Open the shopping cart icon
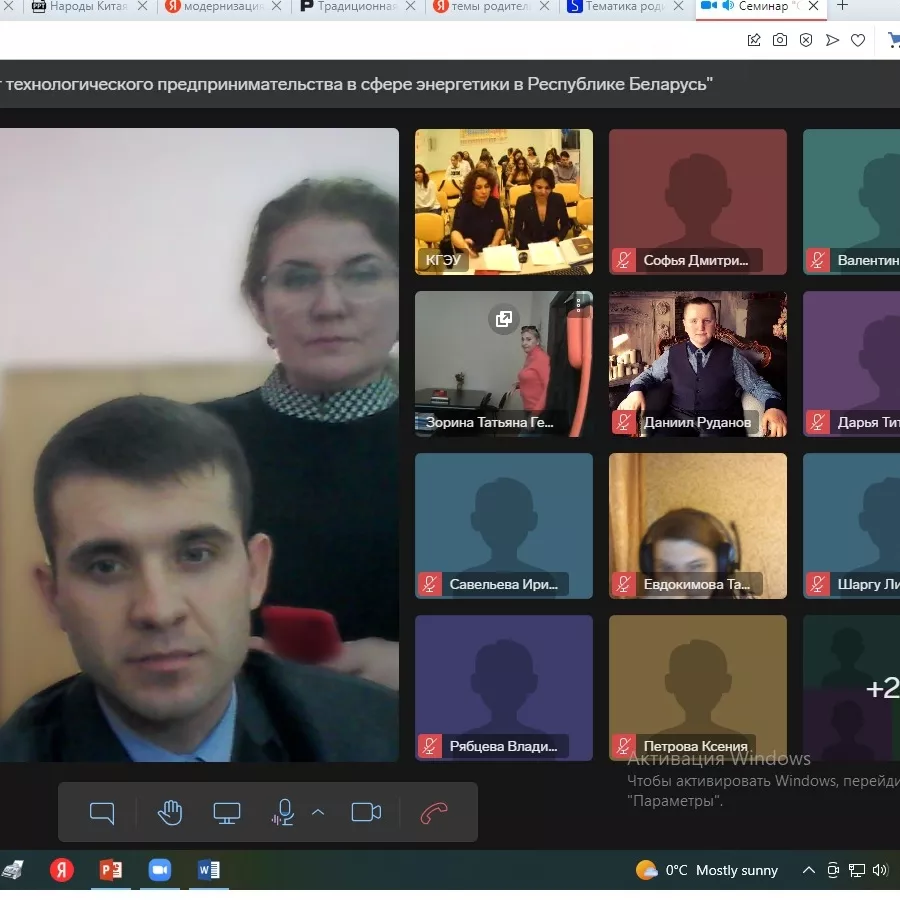The height and width of the screenshot is (900, 900). (x=893, y=40)
